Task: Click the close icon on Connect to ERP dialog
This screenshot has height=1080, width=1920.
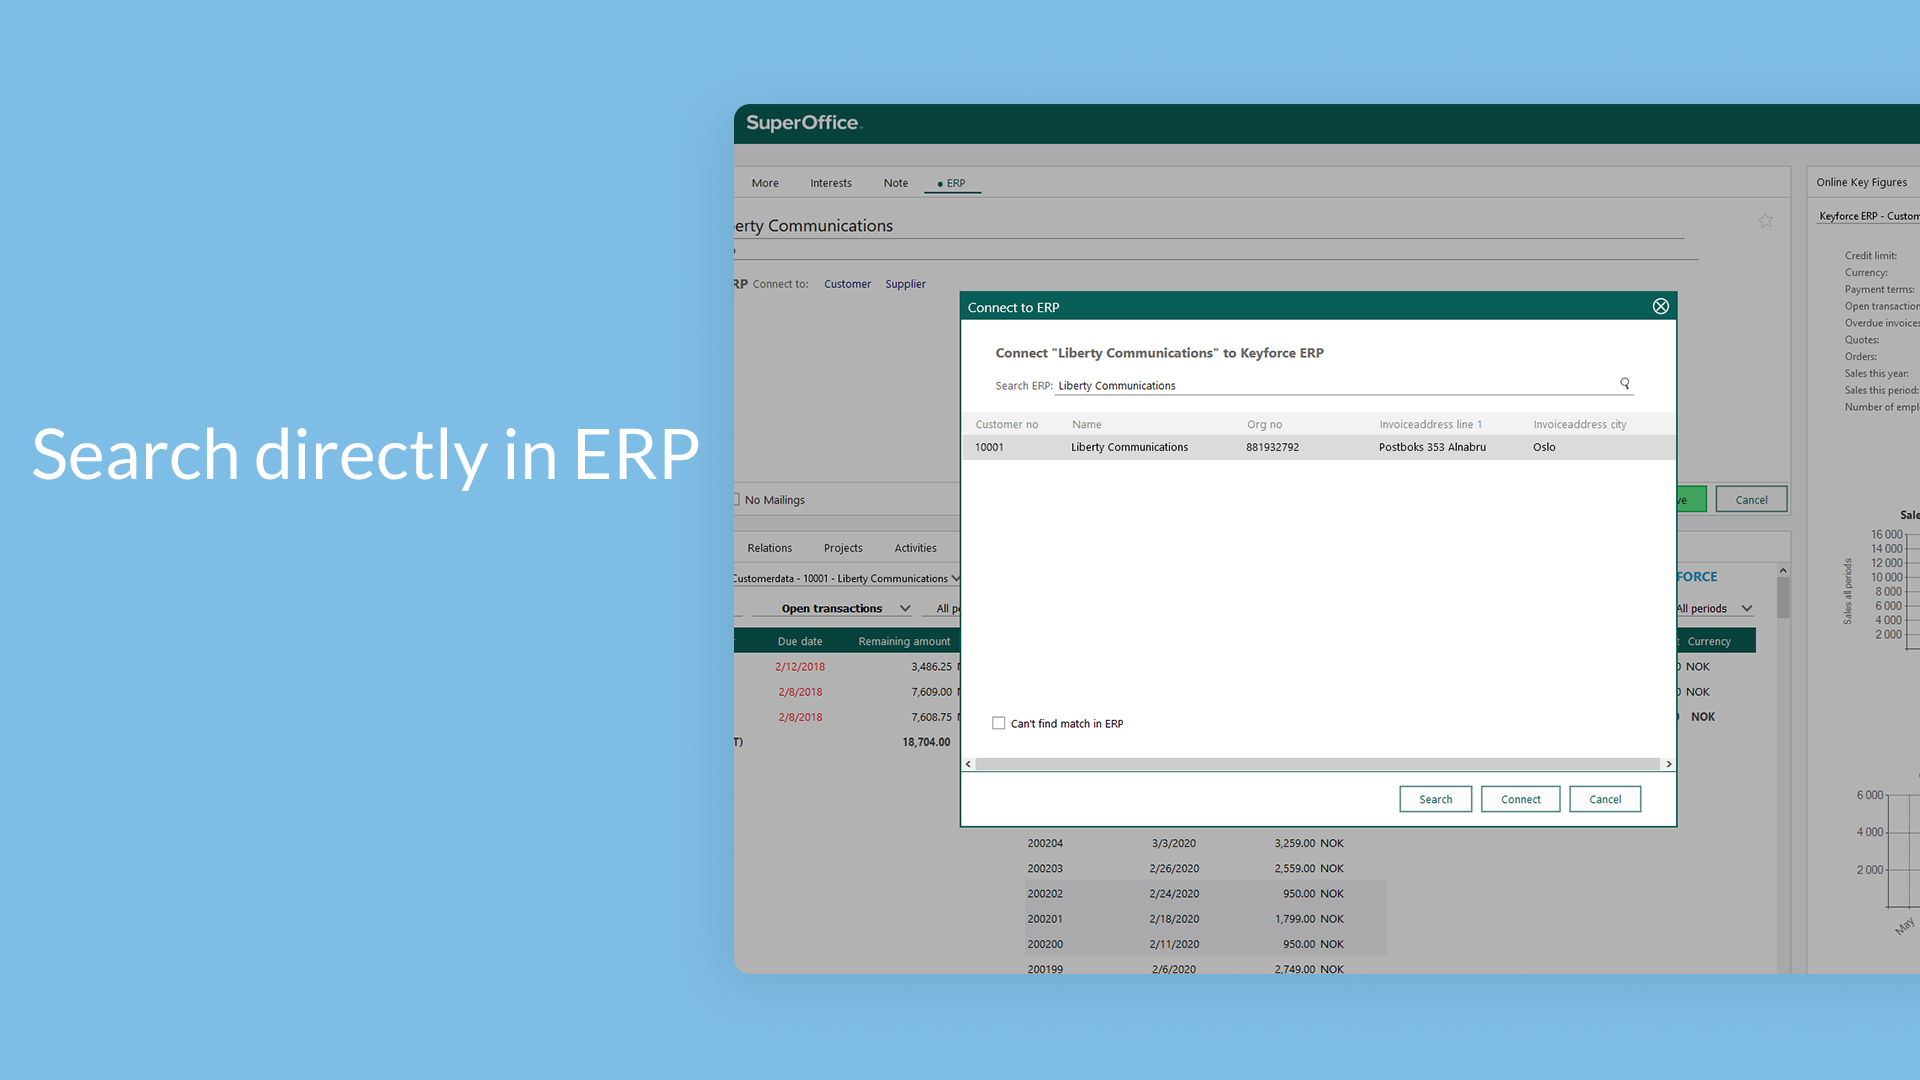Action: 1660,306
